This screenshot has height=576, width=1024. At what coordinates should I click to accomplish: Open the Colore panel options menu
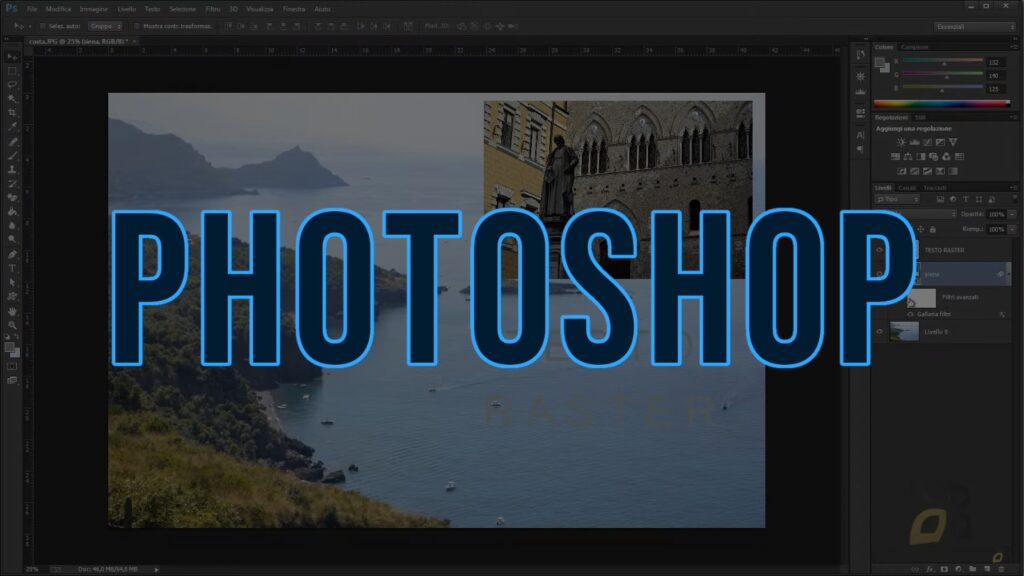[x=1013, y=47]
